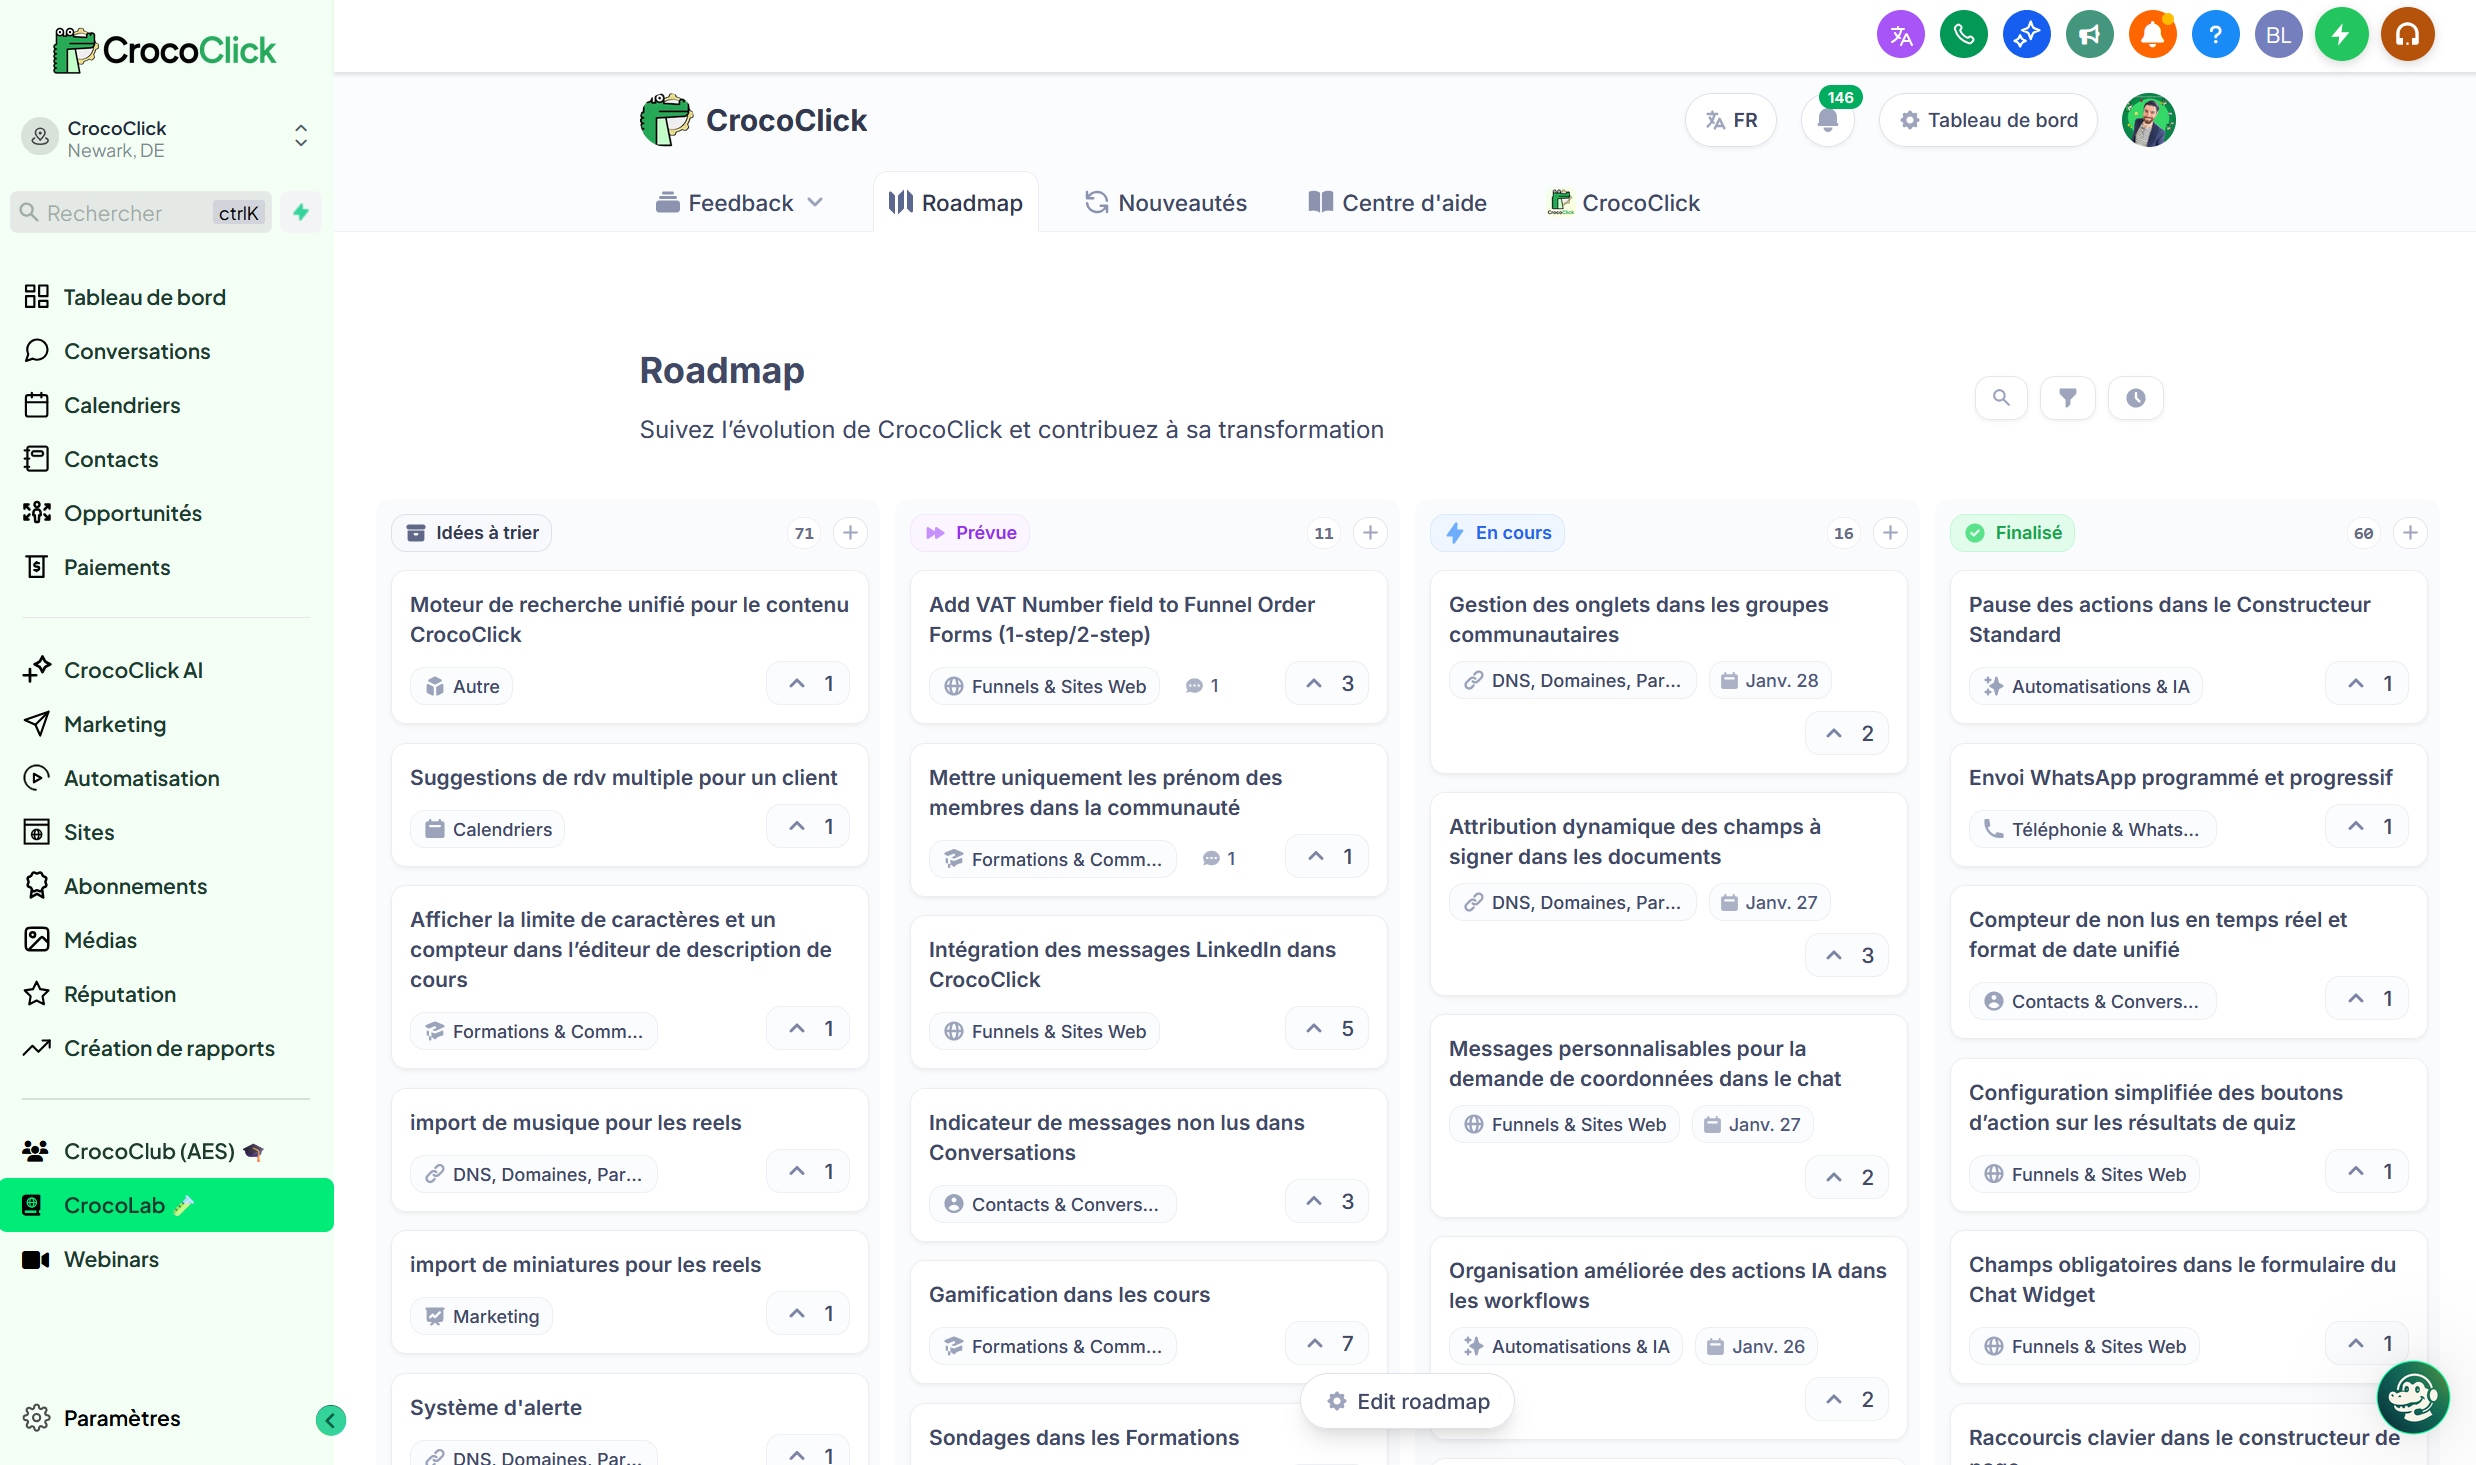Click the roadmap notification bell with 146 badge
The image size is (2476, 1465).
pyautogui.click(x=1828, y=120)
